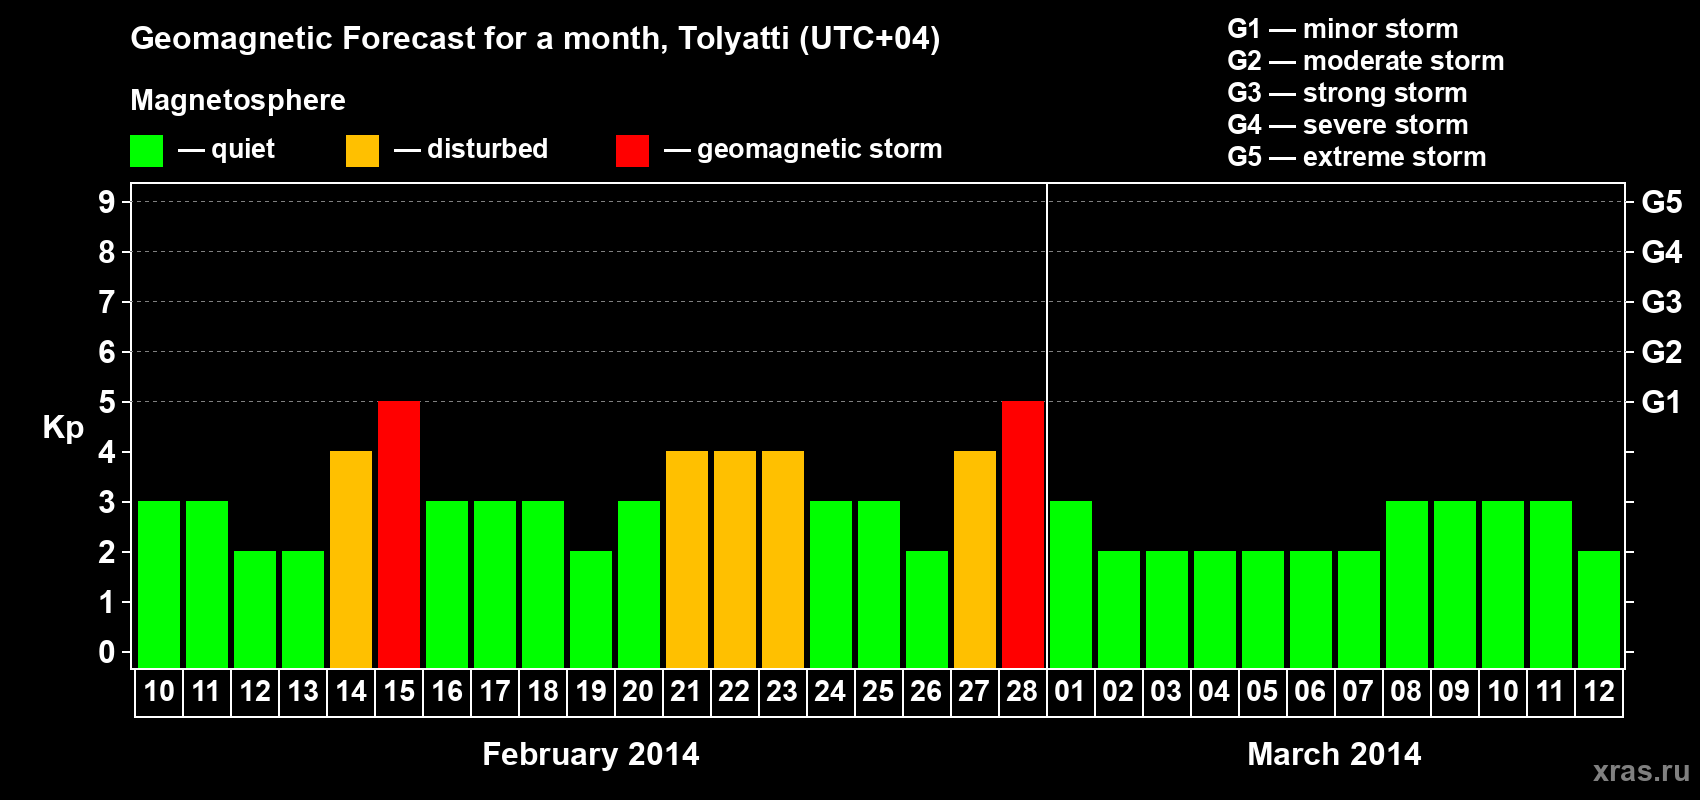This screenshot has width=1700, height=800.
Task: Select the green bar for February 10
Action: click(159, 584)
